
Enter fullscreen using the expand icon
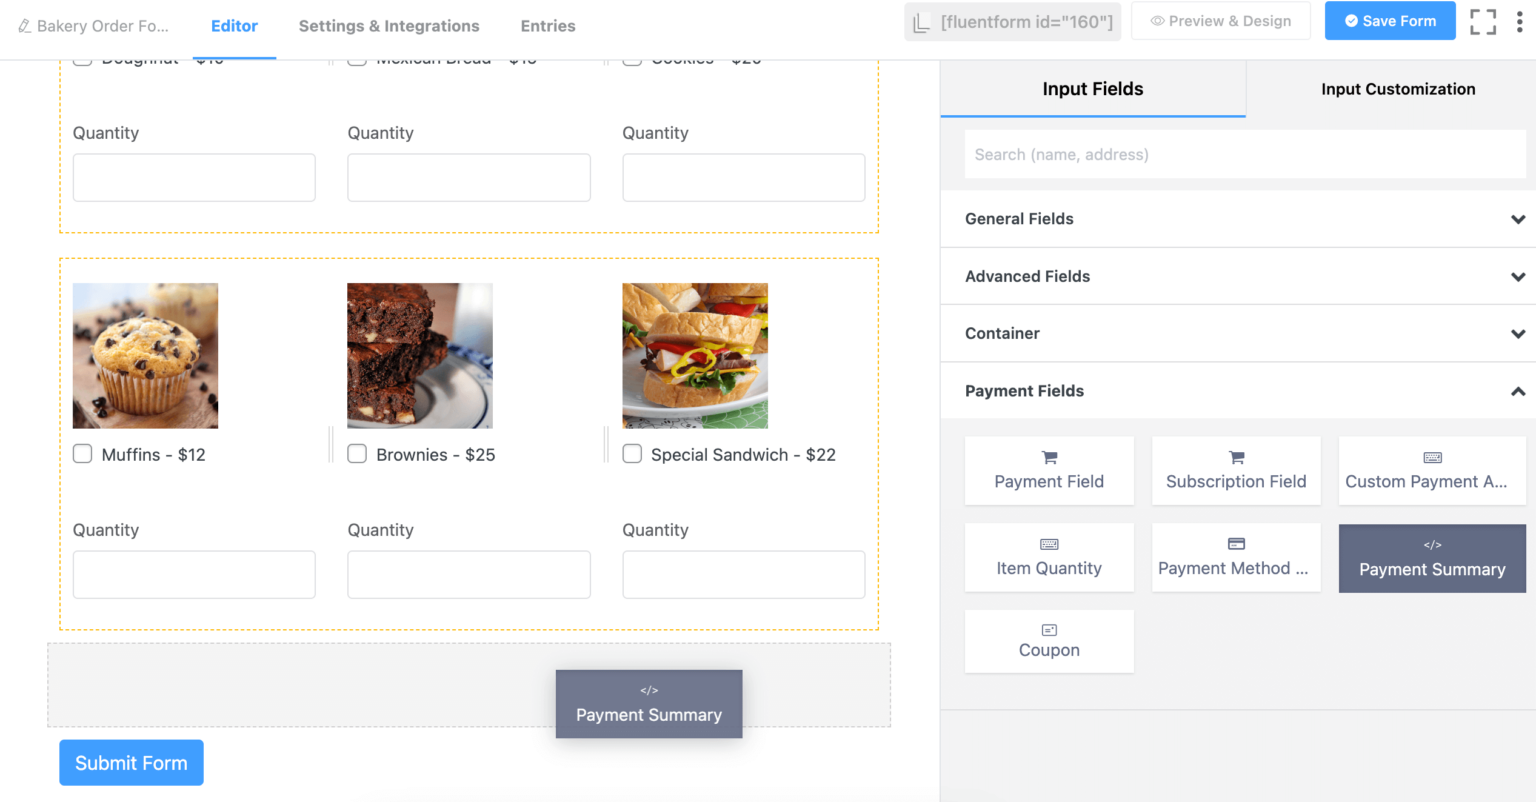point(1483,21)
